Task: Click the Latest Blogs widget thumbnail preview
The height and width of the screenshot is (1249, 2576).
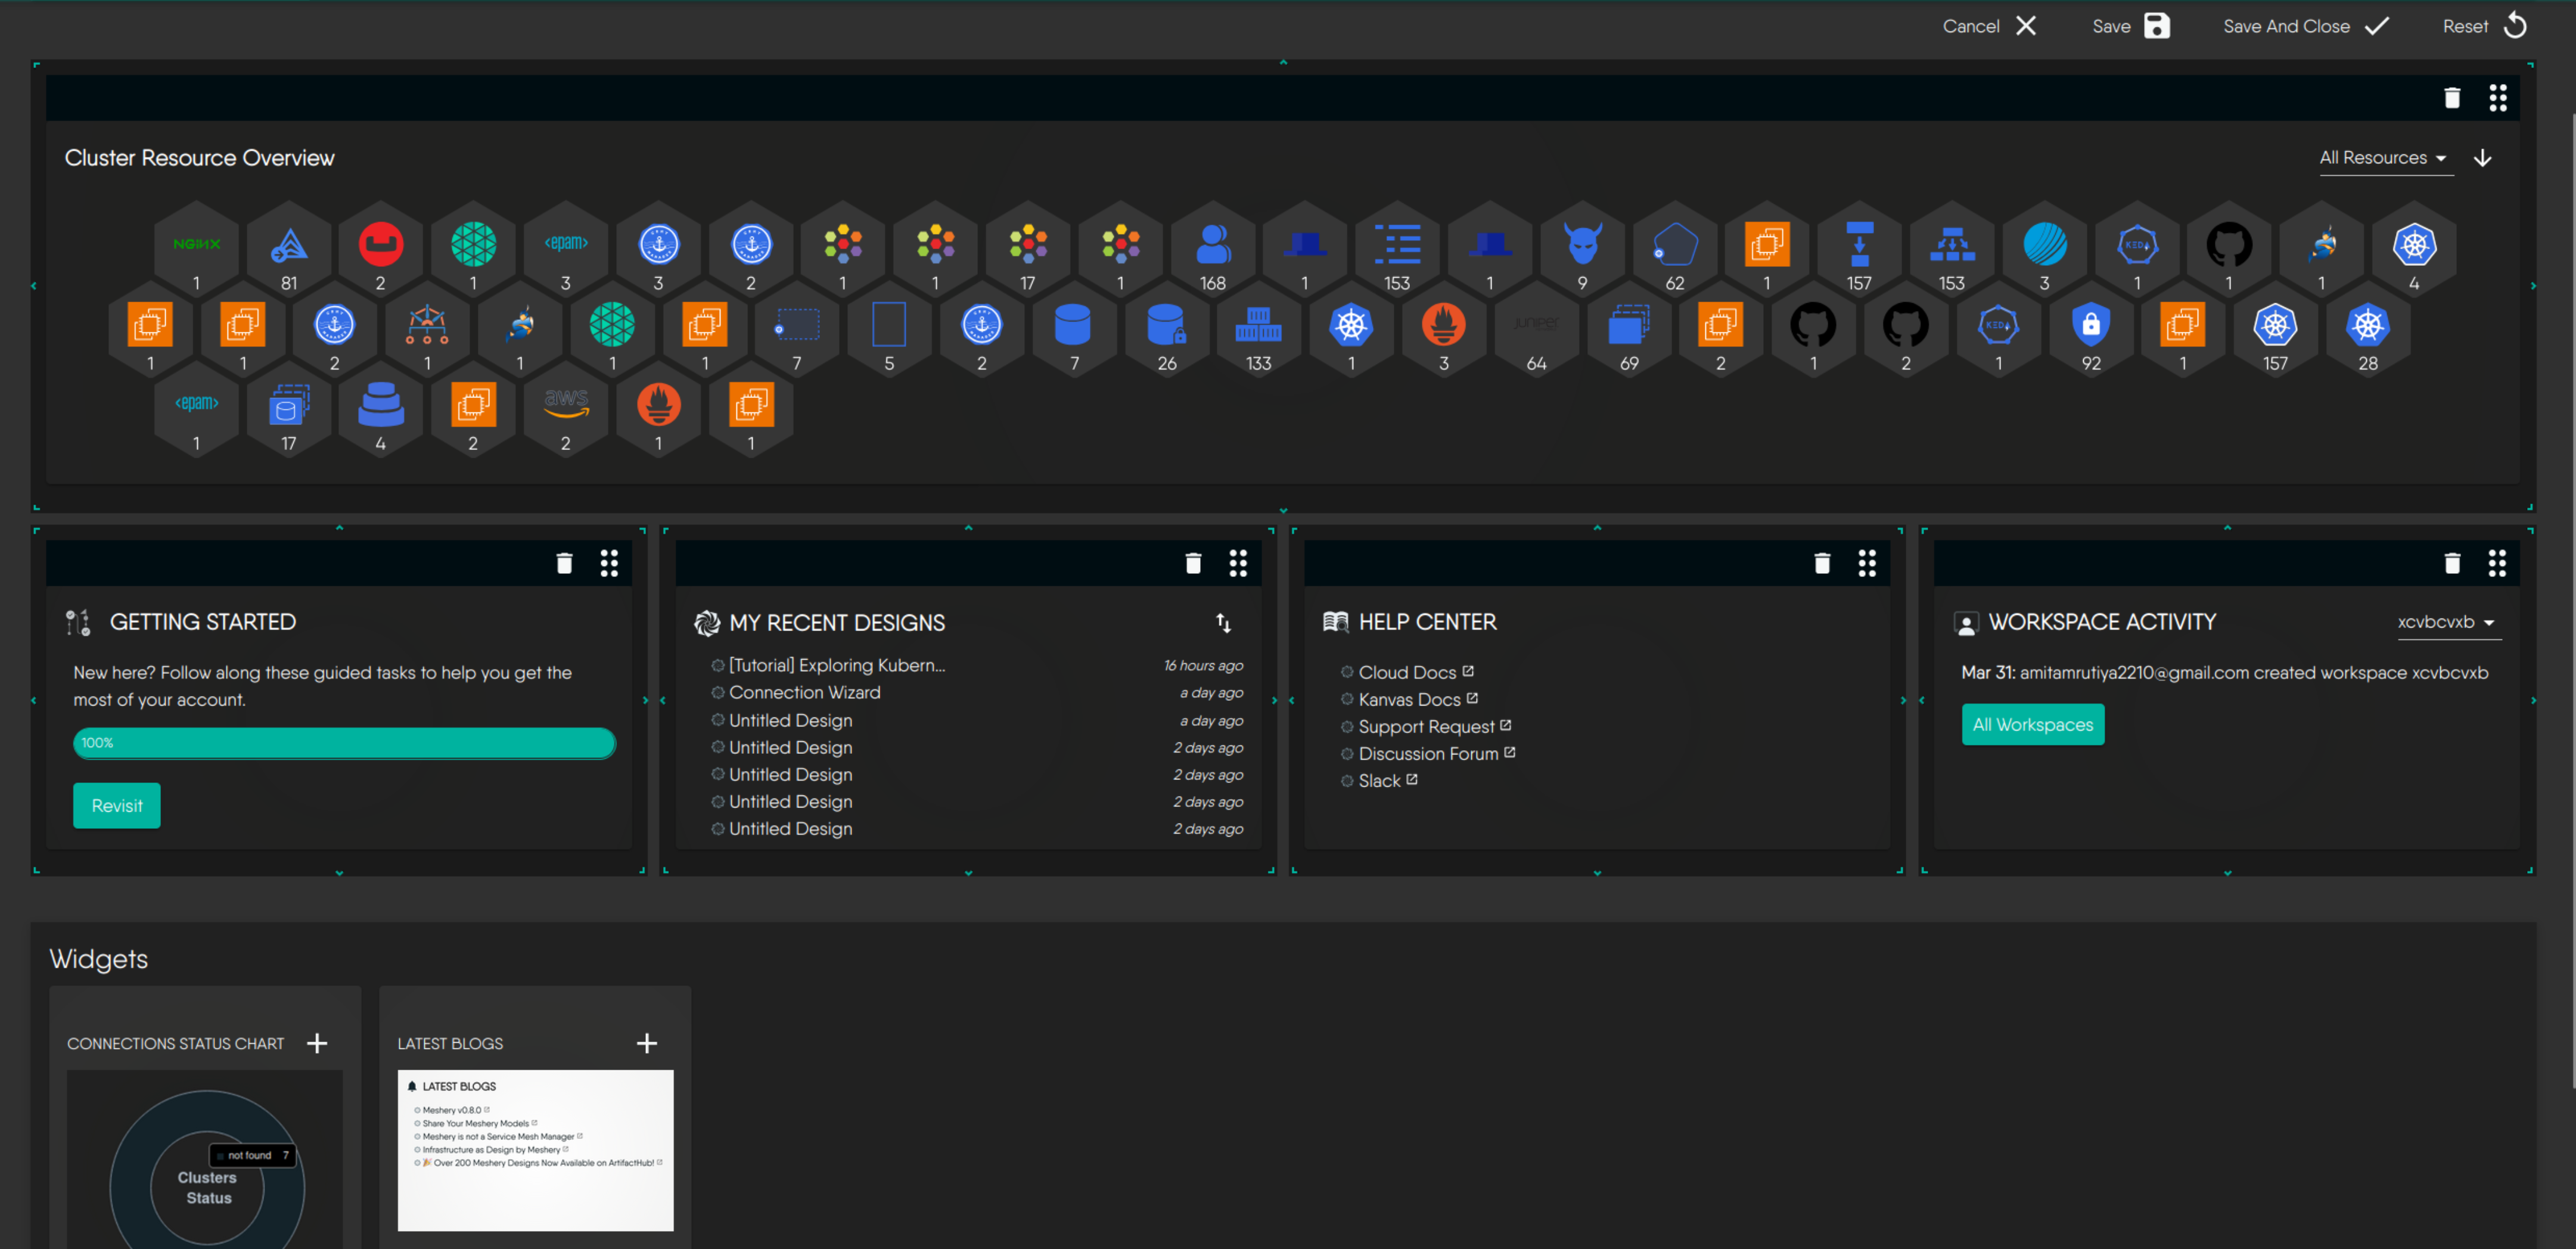Action: pos(535,1150)
